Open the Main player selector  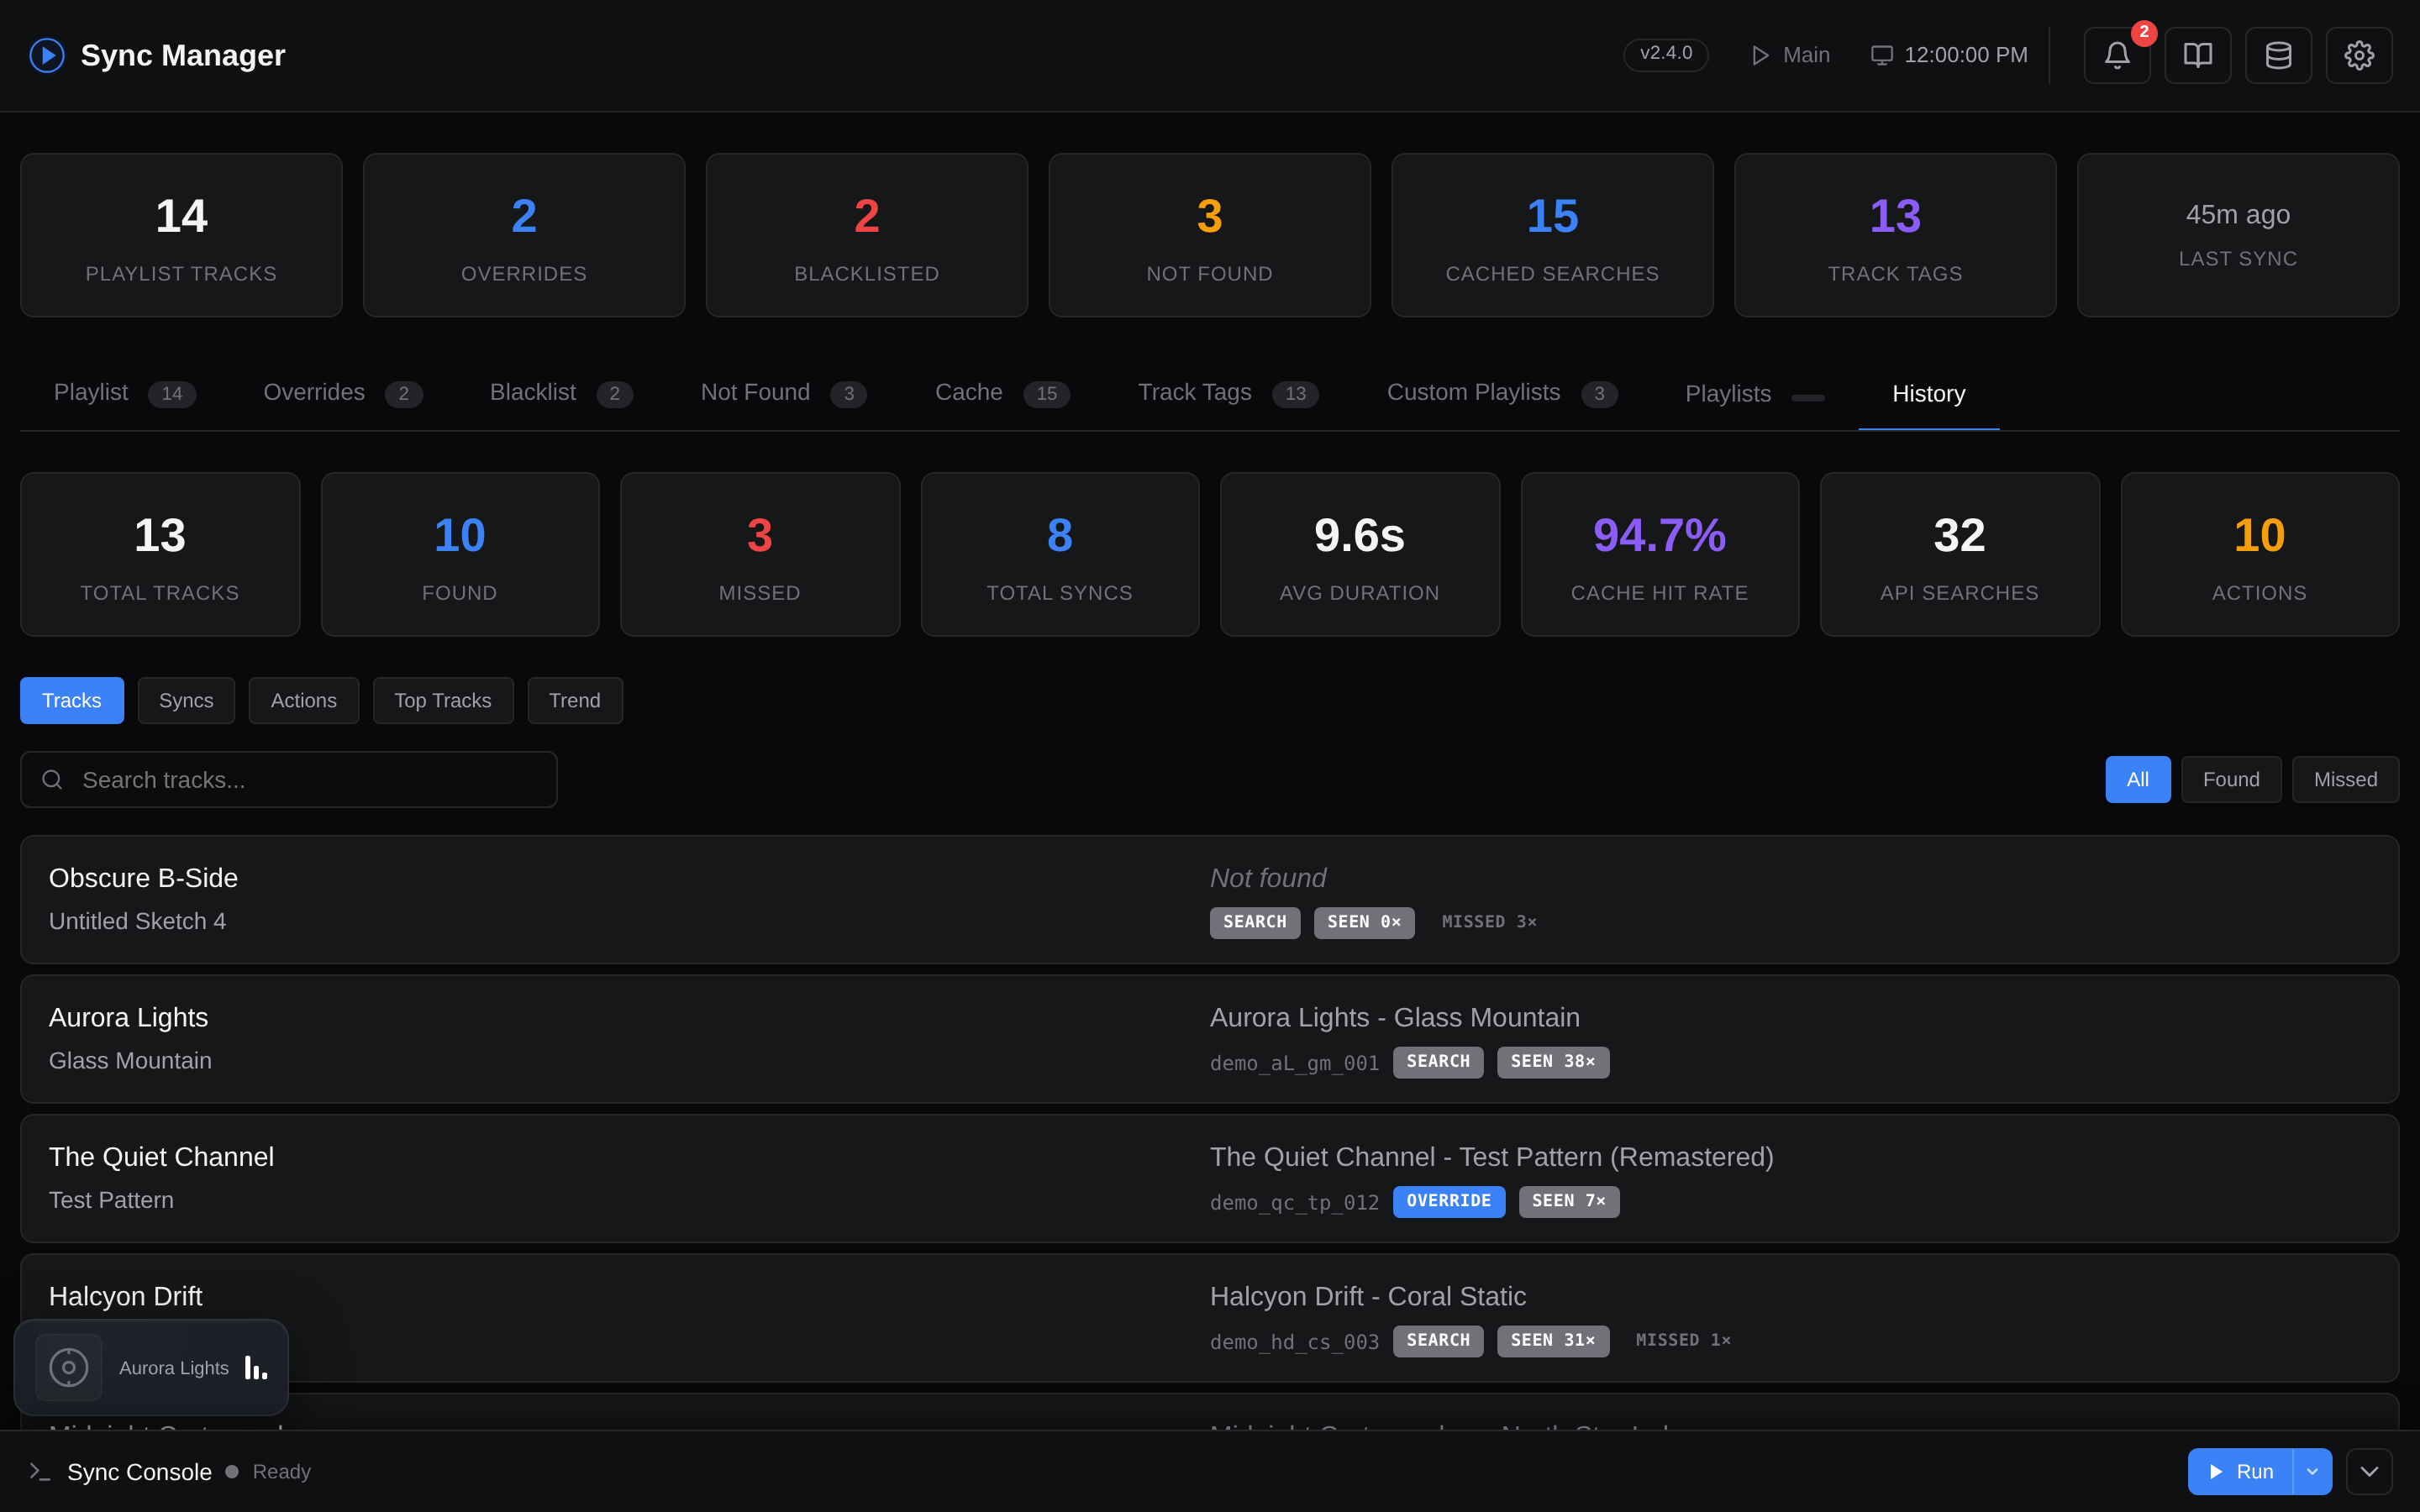point(1790,55)
